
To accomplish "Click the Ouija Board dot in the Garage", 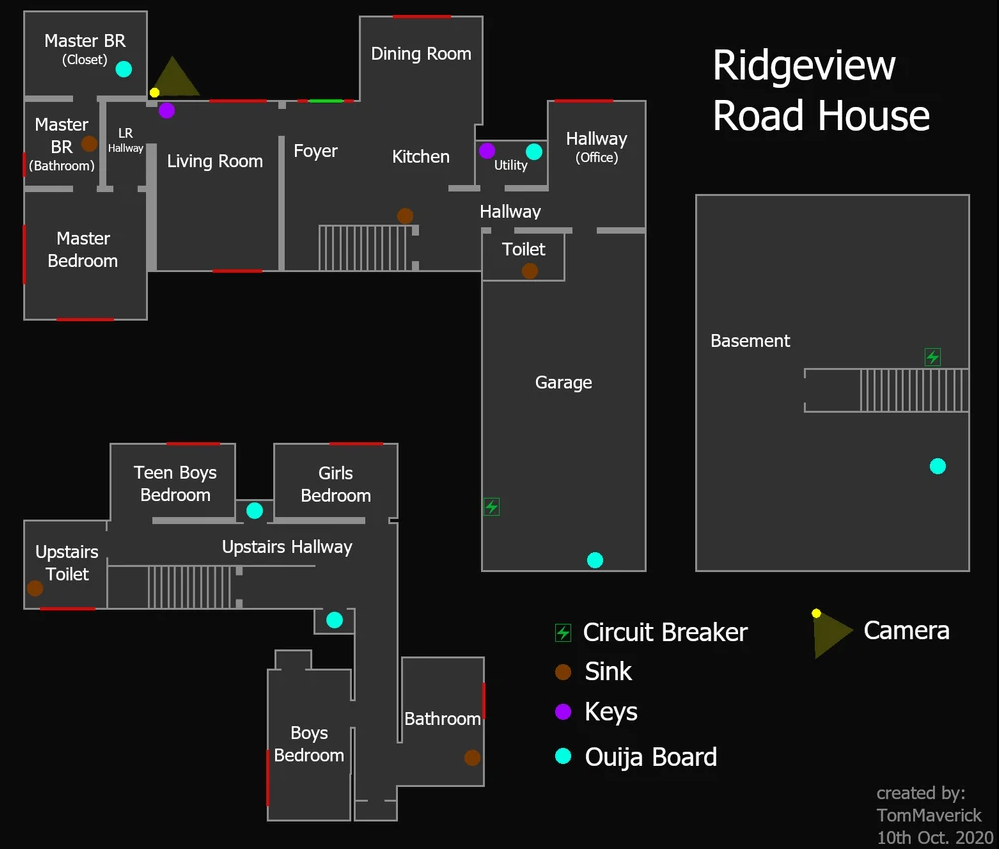I will 594,560.
